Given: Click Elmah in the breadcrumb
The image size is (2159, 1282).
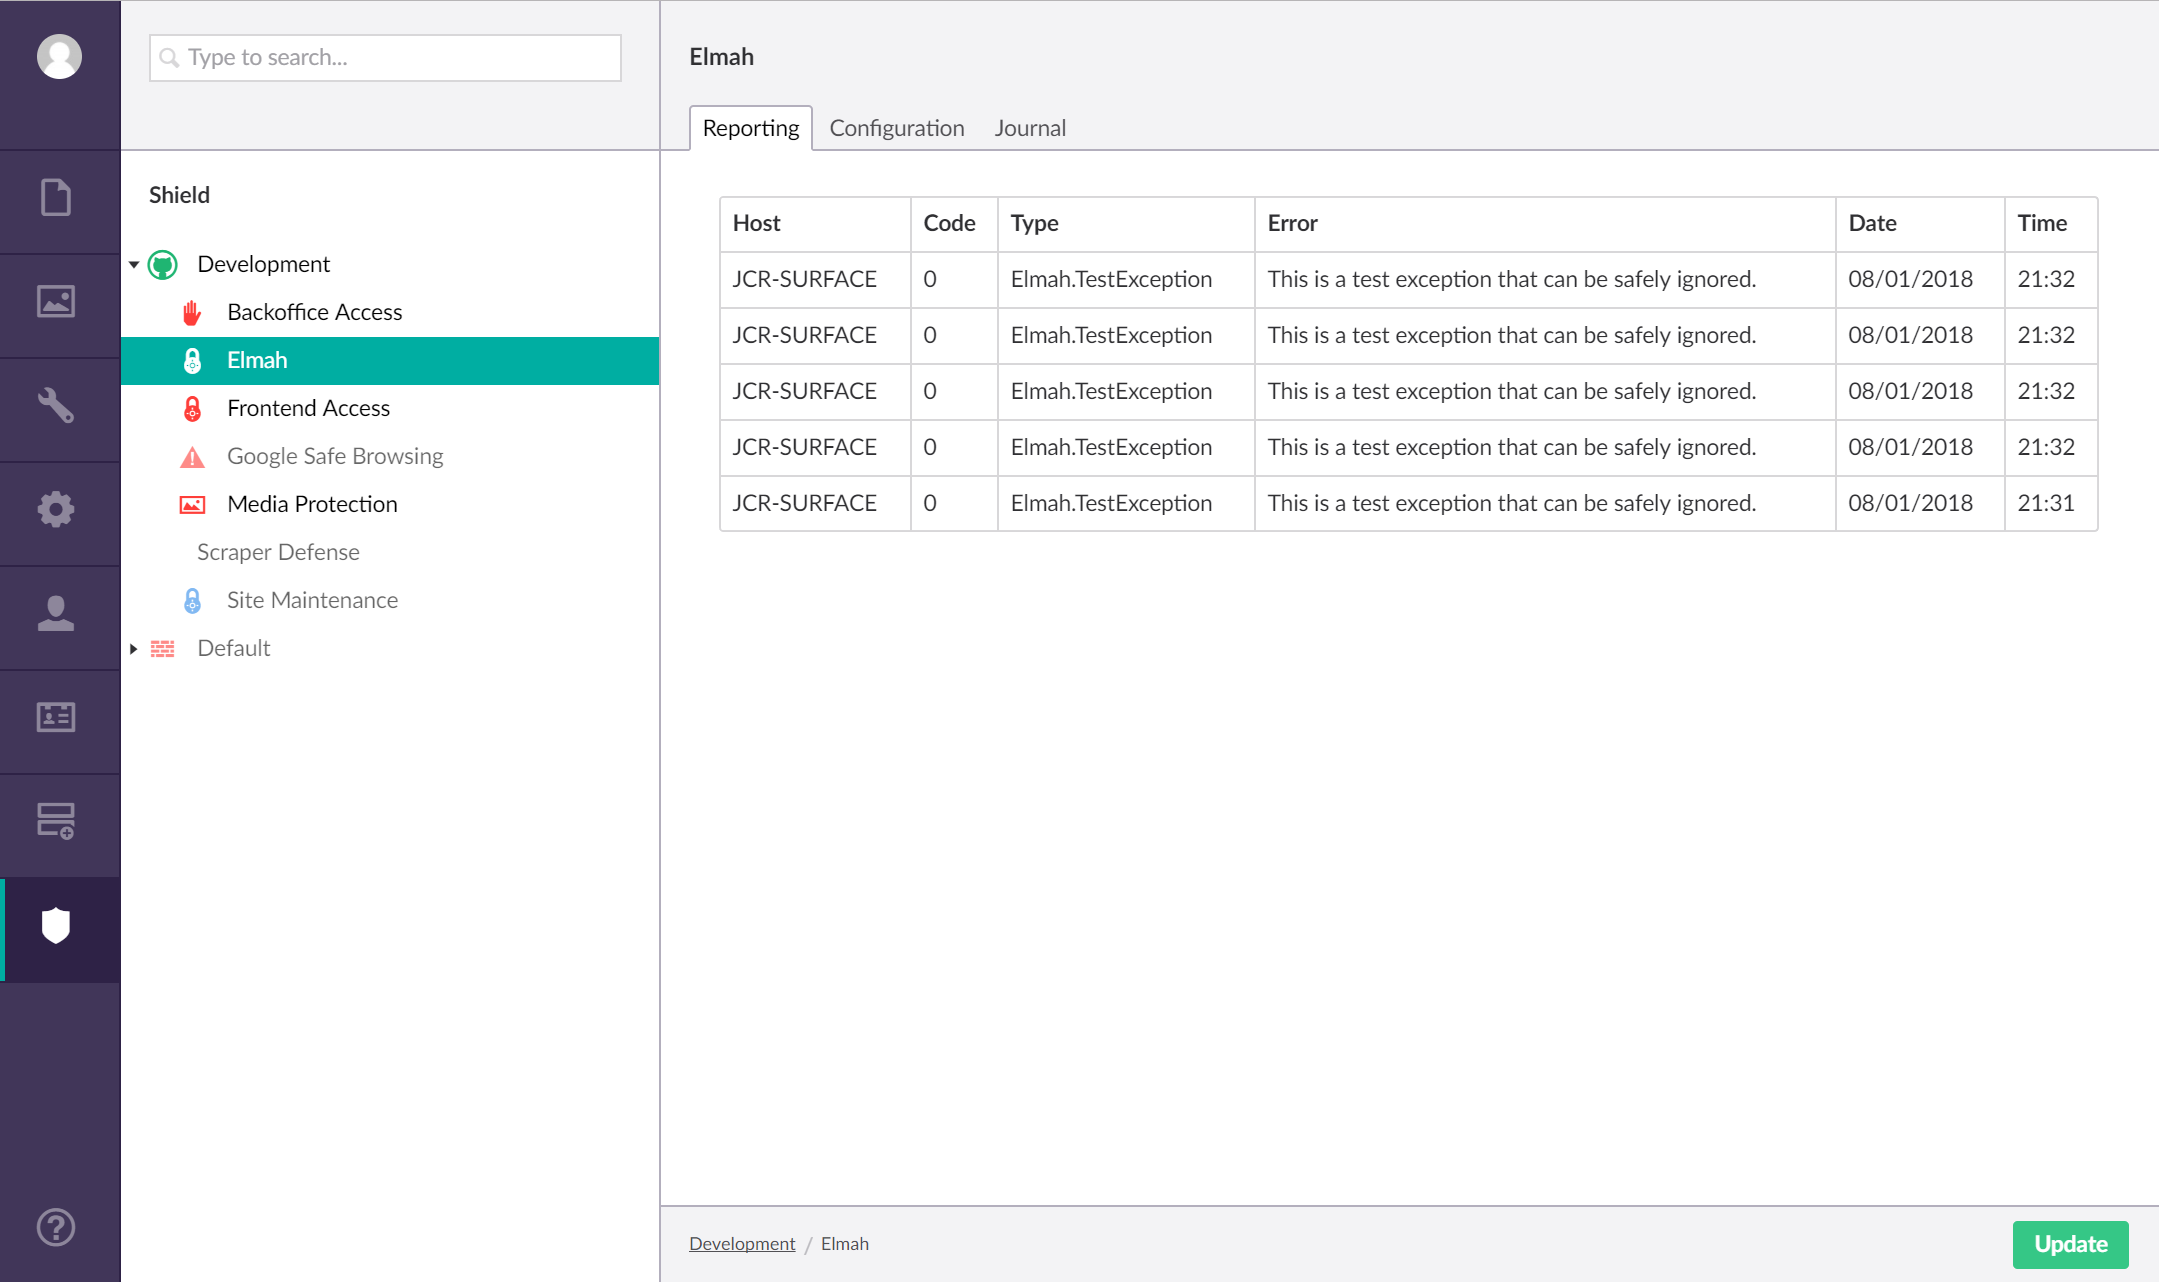Looking at the screenshot, I should (x=845, y=1244).
